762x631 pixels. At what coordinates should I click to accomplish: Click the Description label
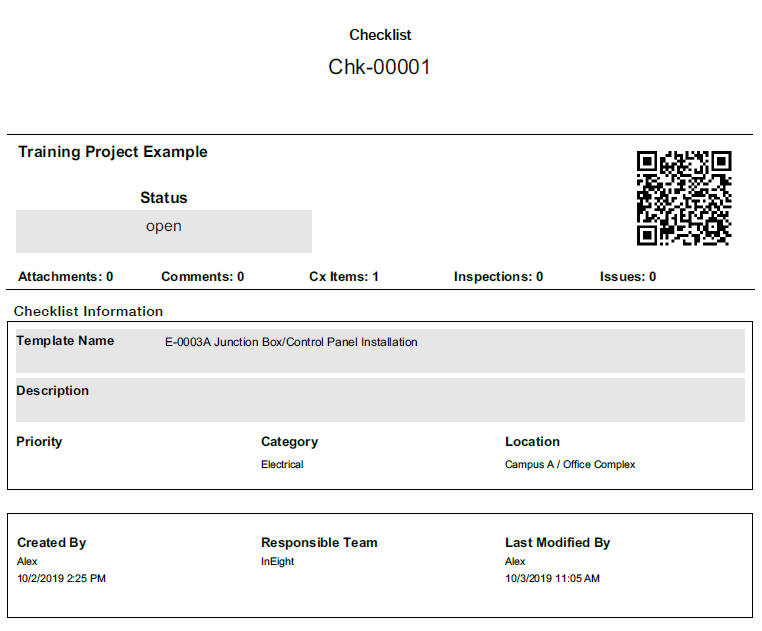point(52,391)
